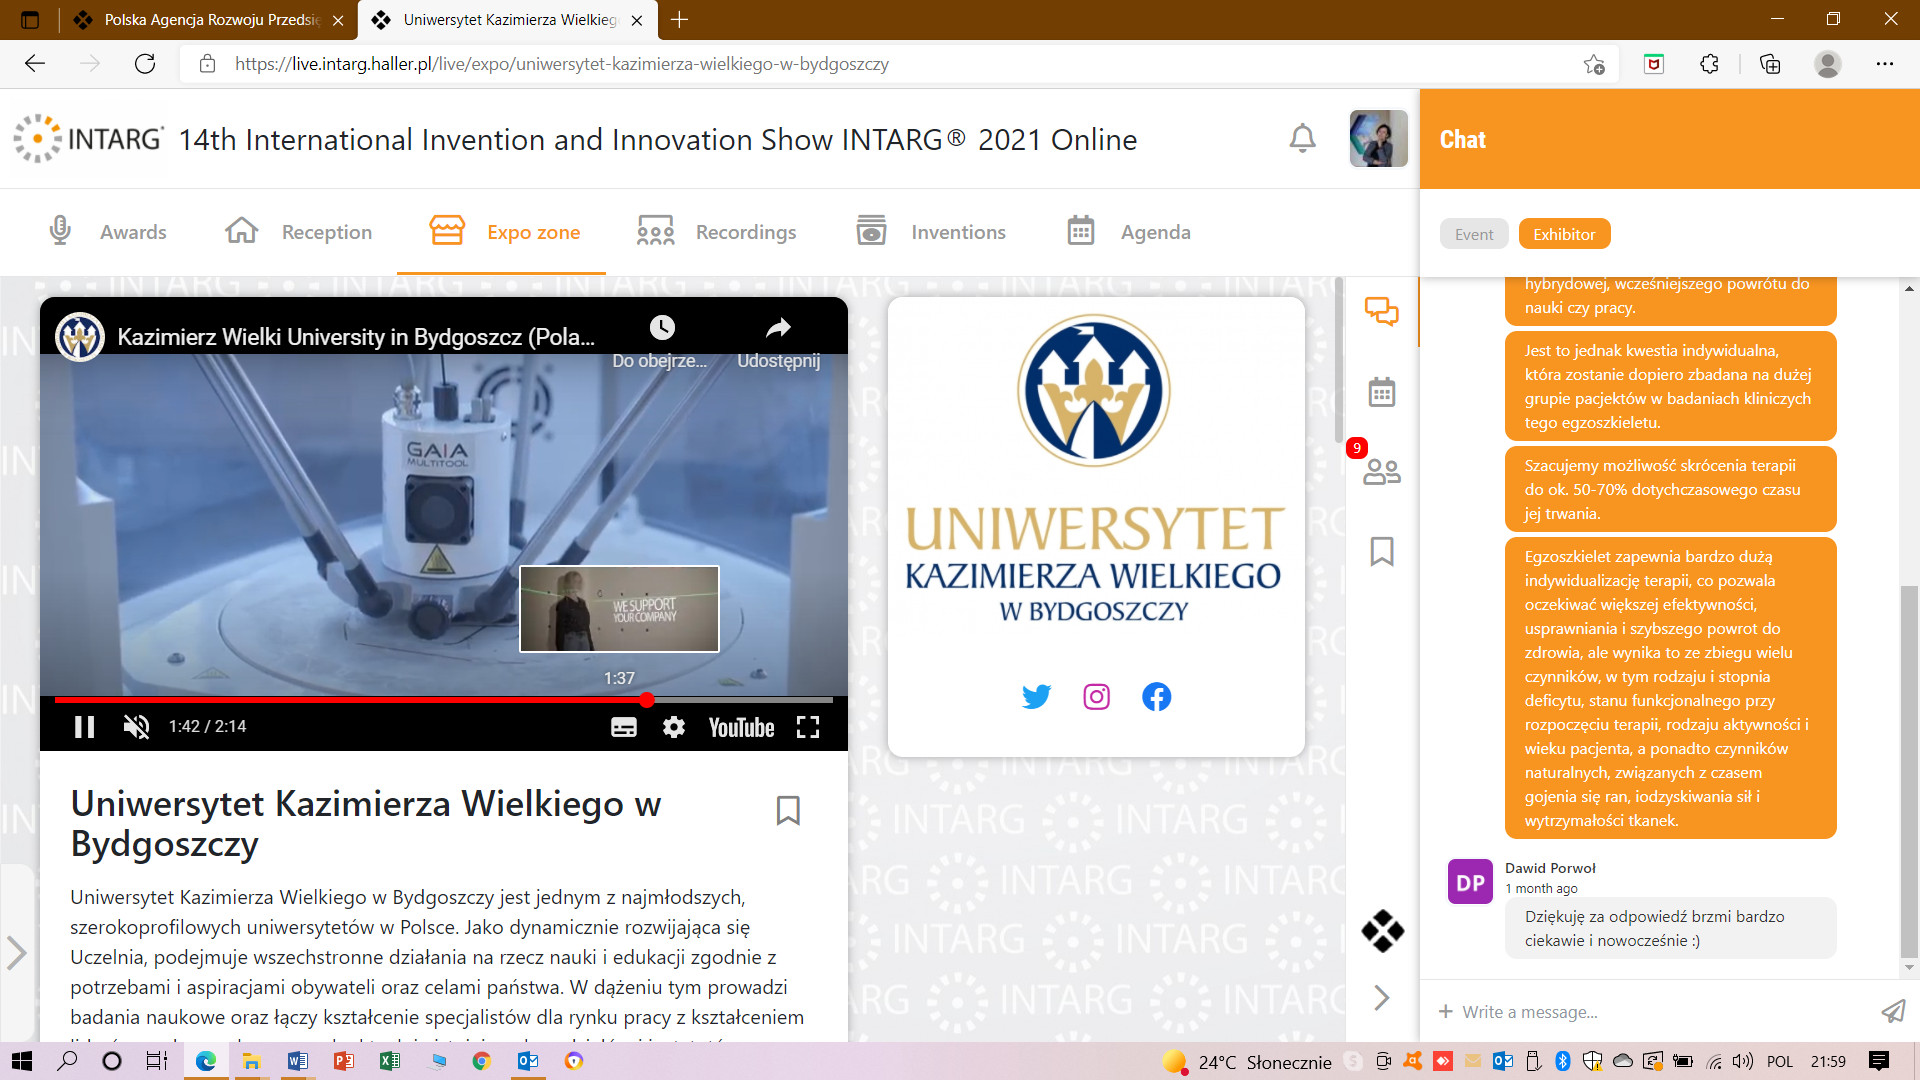Switch chat to Exhibitor

[x=1564, y=234]
